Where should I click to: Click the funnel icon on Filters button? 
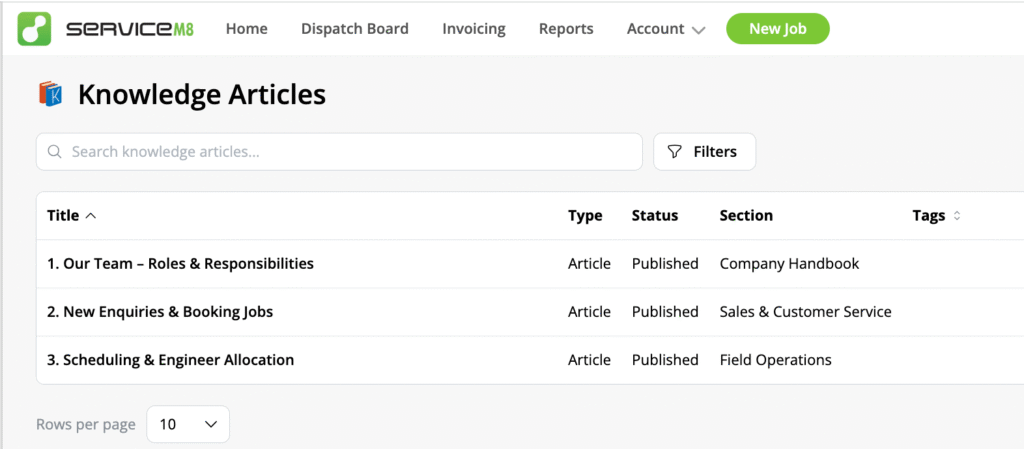[674, 152]
